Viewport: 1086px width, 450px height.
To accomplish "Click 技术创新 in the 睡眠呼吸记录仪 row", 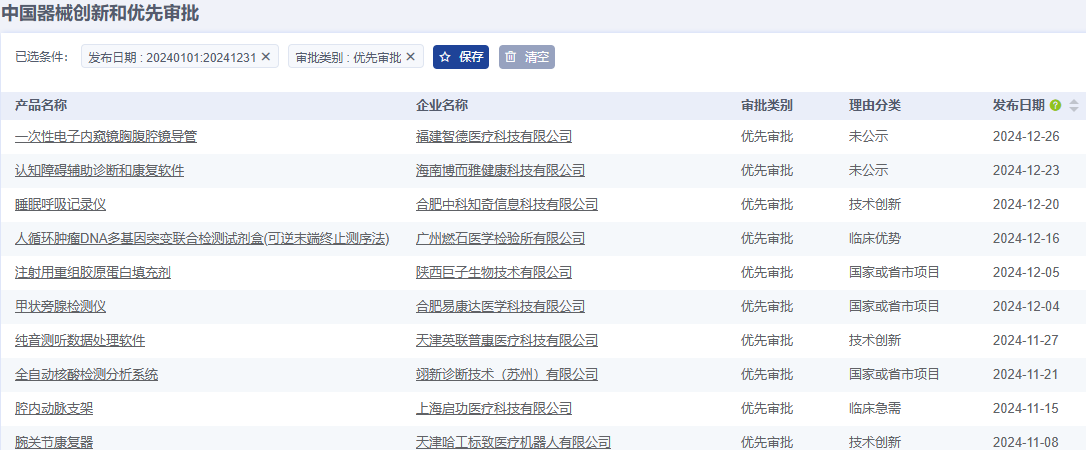I will tap(875, 204).
